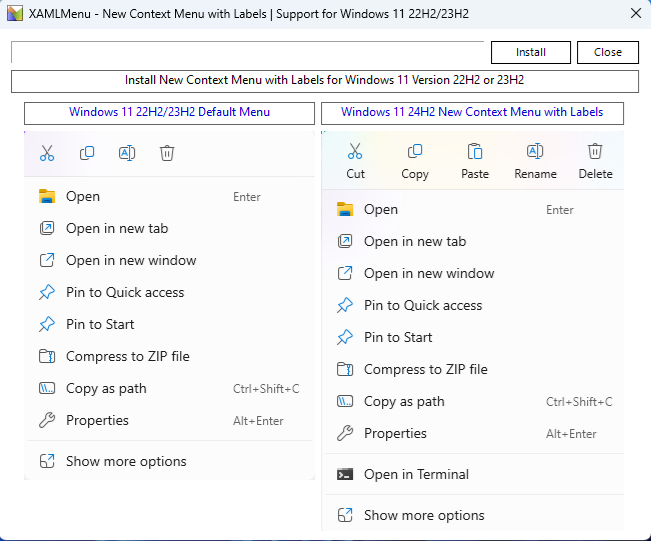Screen dimensions: 651x541
Task: Click the Install button
Action: 531,52
